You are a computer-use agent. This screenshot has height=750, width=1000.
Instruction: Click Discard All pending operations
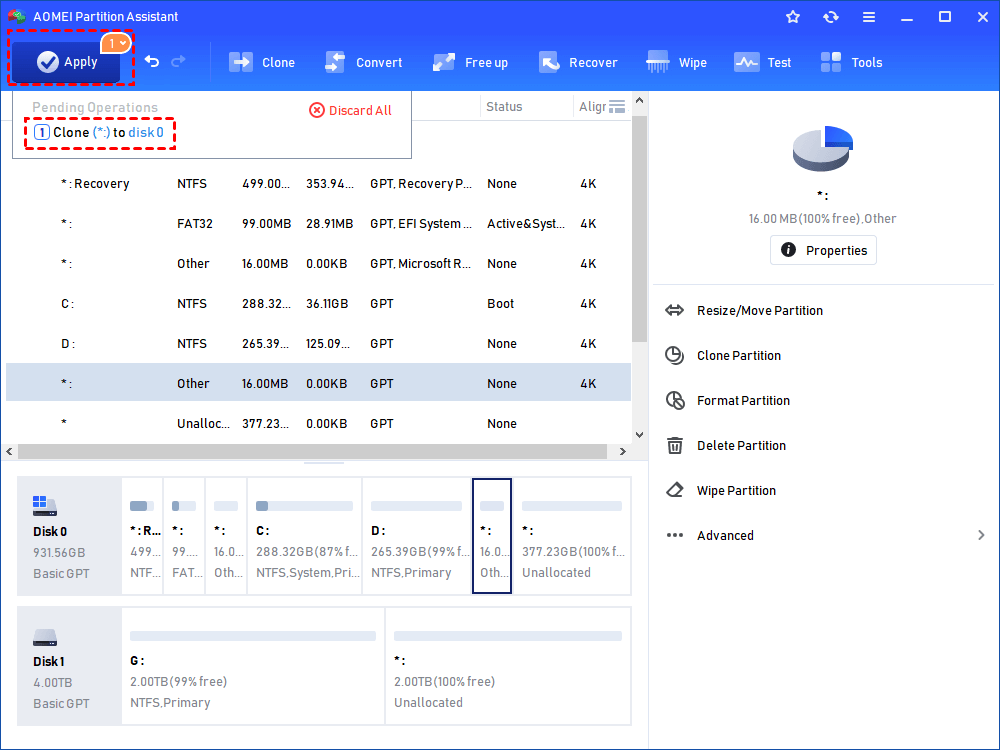(x=350, y=110)
